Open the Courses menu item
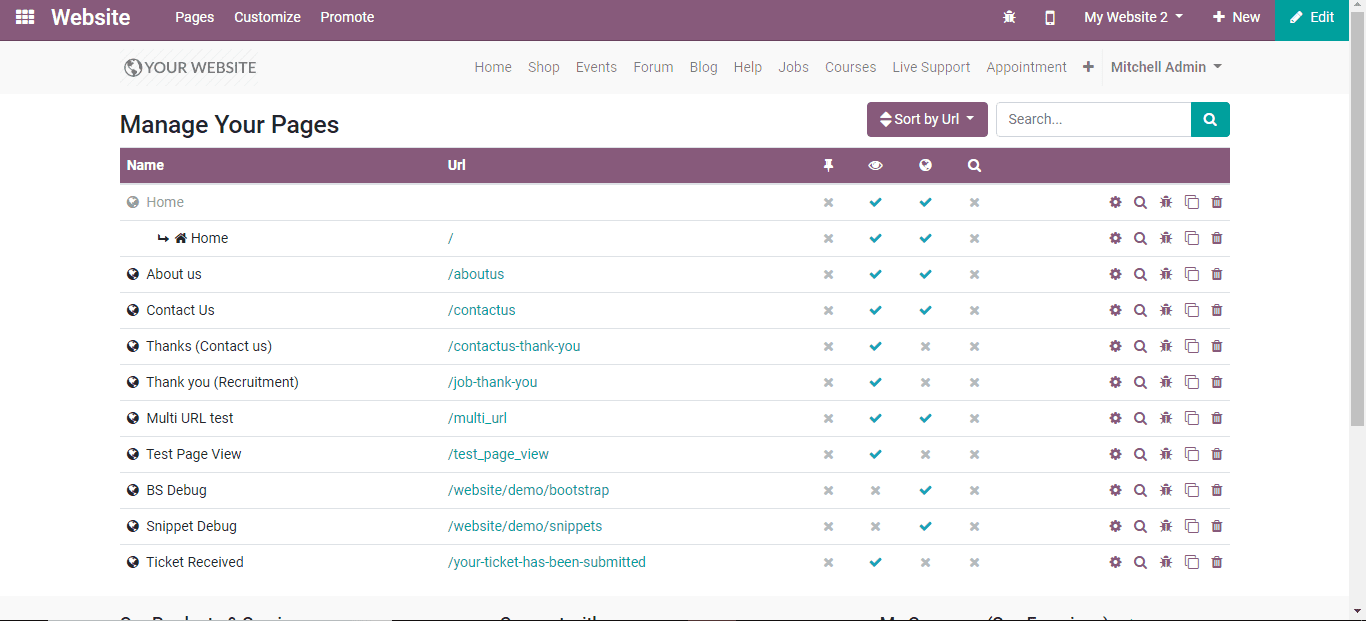 (x=851, y=67)
